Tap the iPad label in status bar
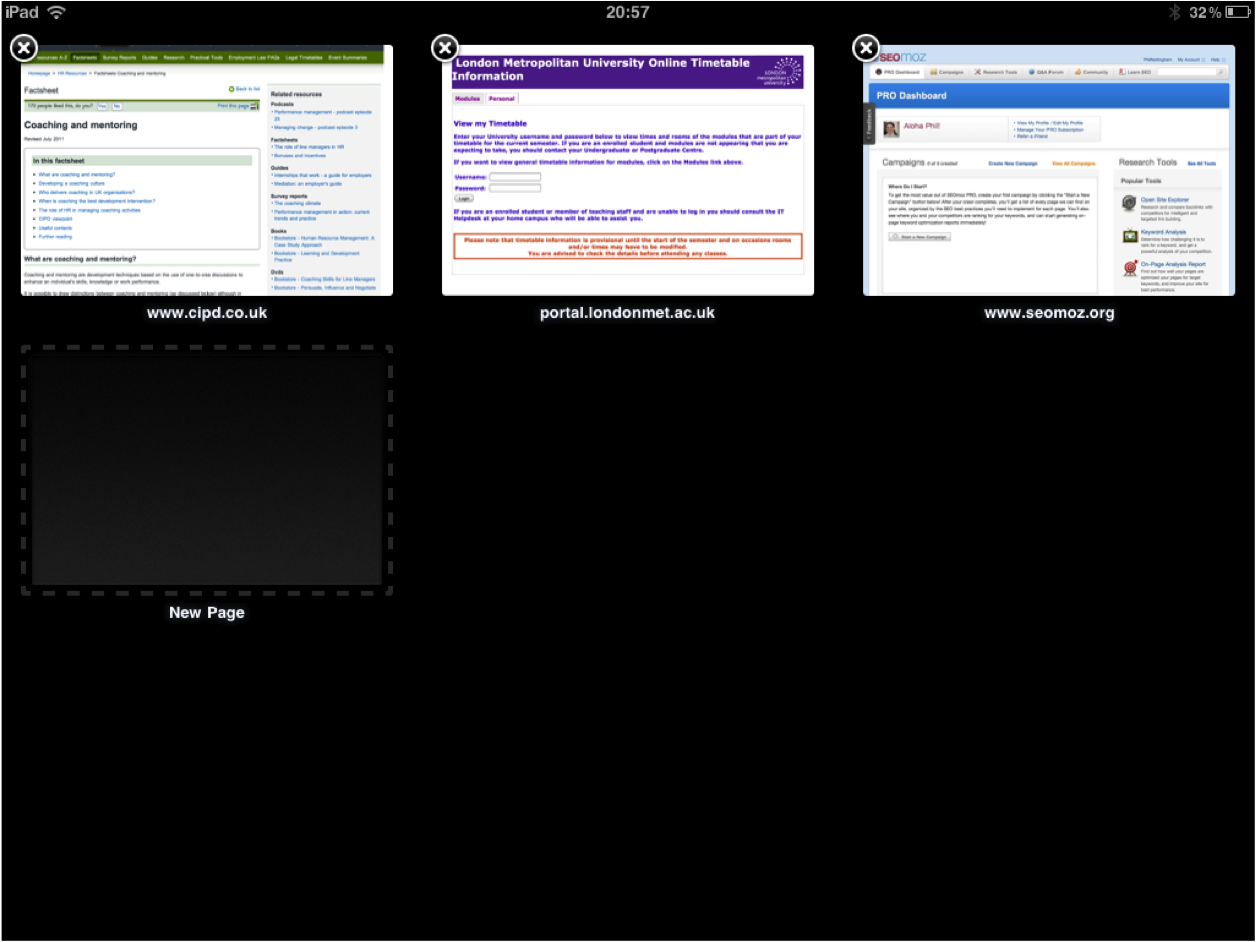Image resolution: width=1256 pixels, height=942 pixels. point(21,12)
